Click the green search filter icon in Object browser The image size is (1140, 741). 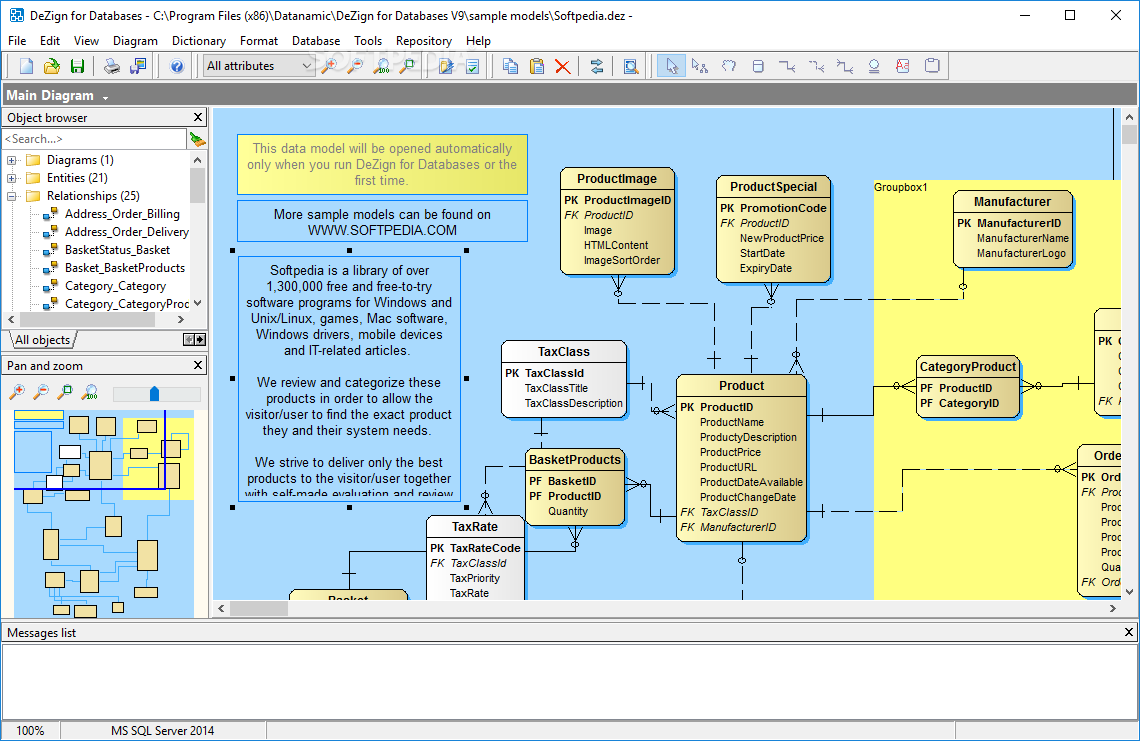click(197, 138)
